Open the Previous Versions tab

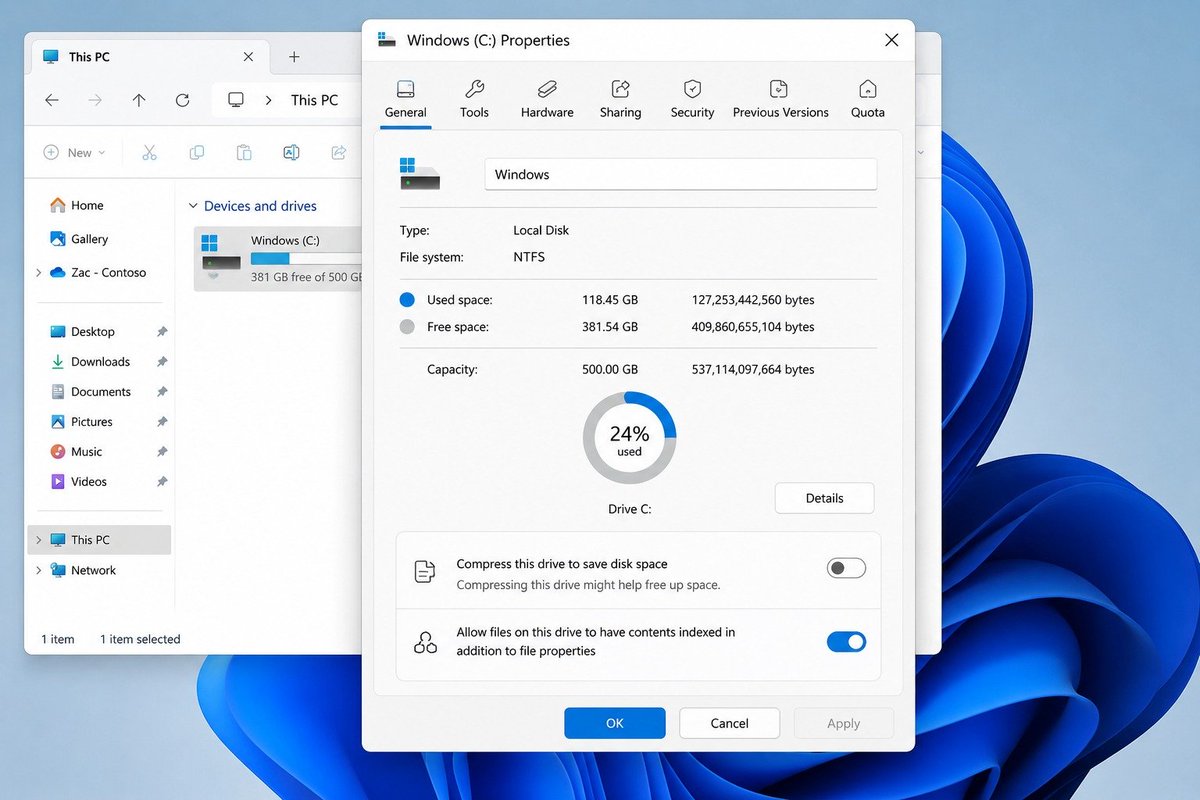click(780, 99)
